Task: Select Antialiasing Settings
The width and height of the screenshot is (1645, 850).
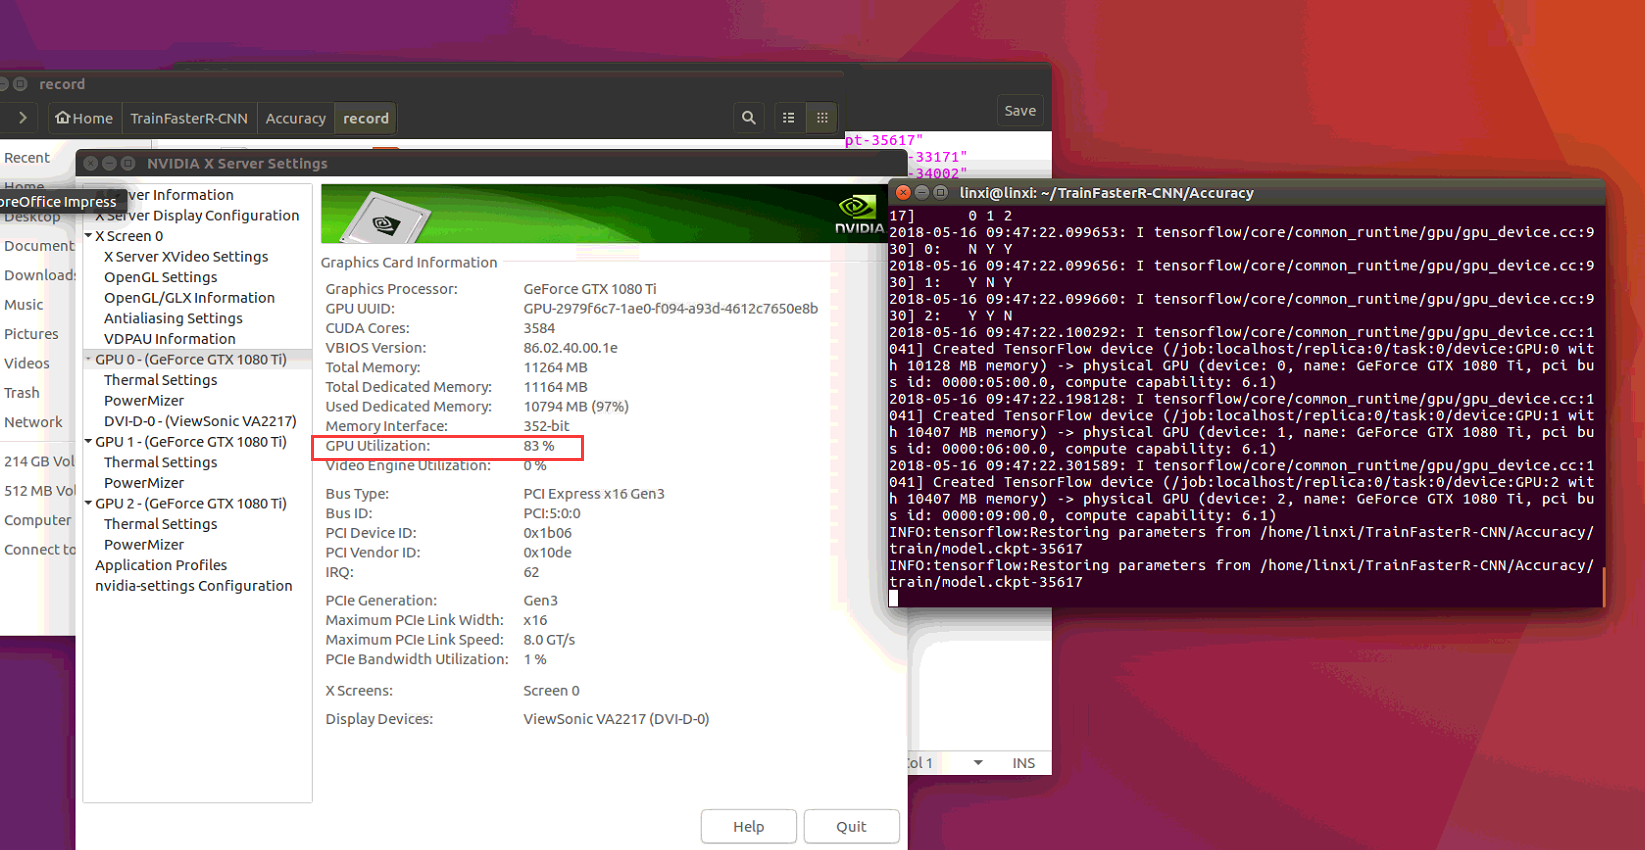Action: pos(173,318)
